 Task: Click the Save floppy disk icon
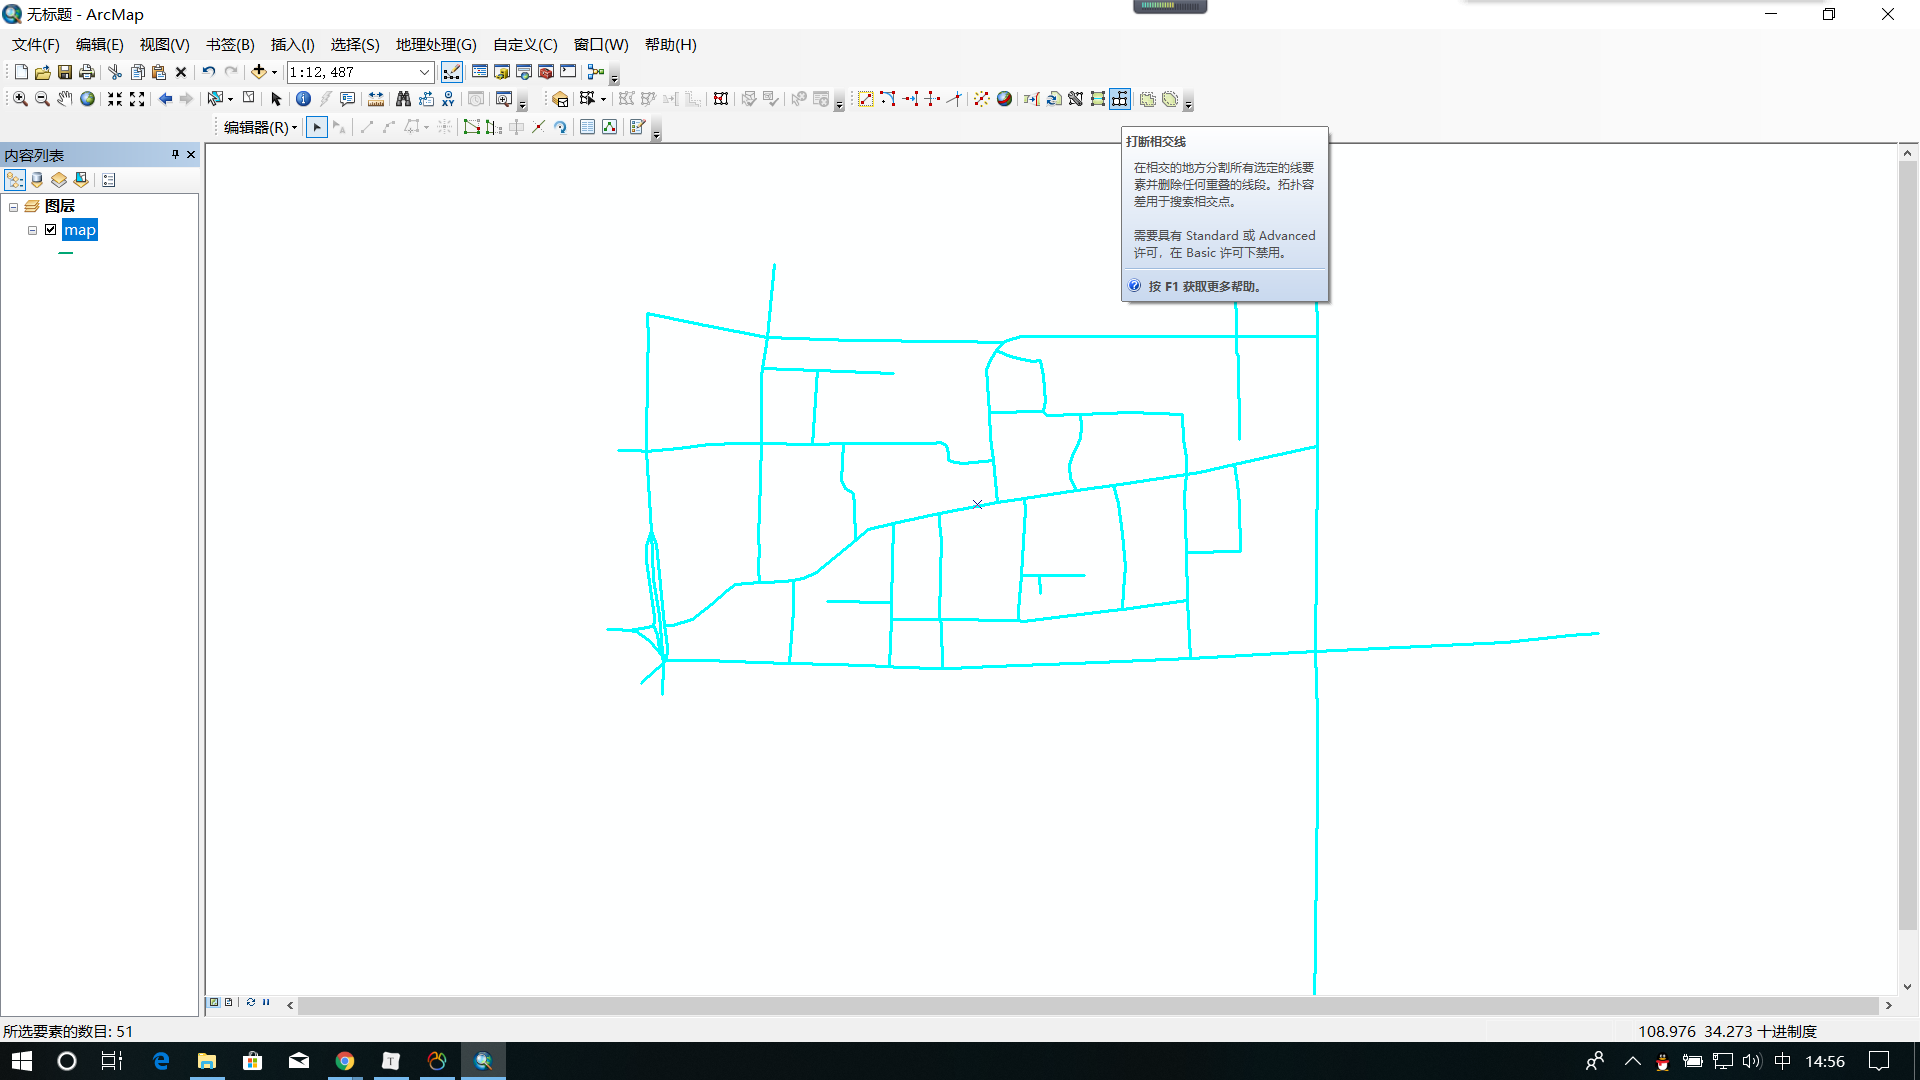pos(65,72)
